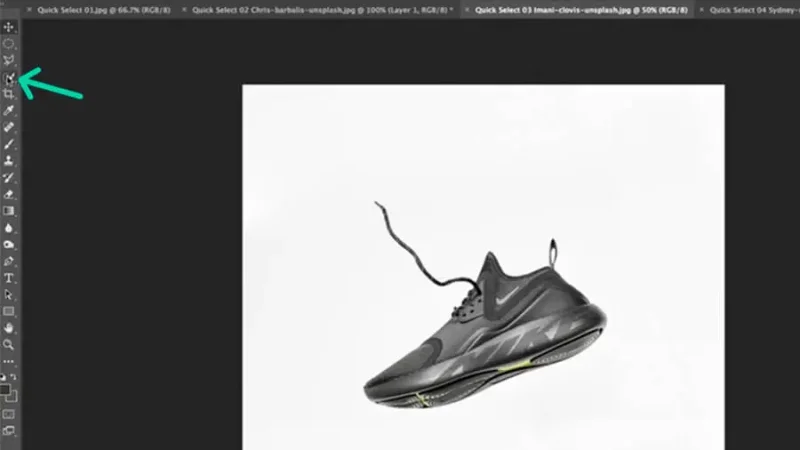800x450 pixels.
Task: Switch to Quick Select 03 imani-clovis tab
Action: pyautogui.click(x=581, y=10)
